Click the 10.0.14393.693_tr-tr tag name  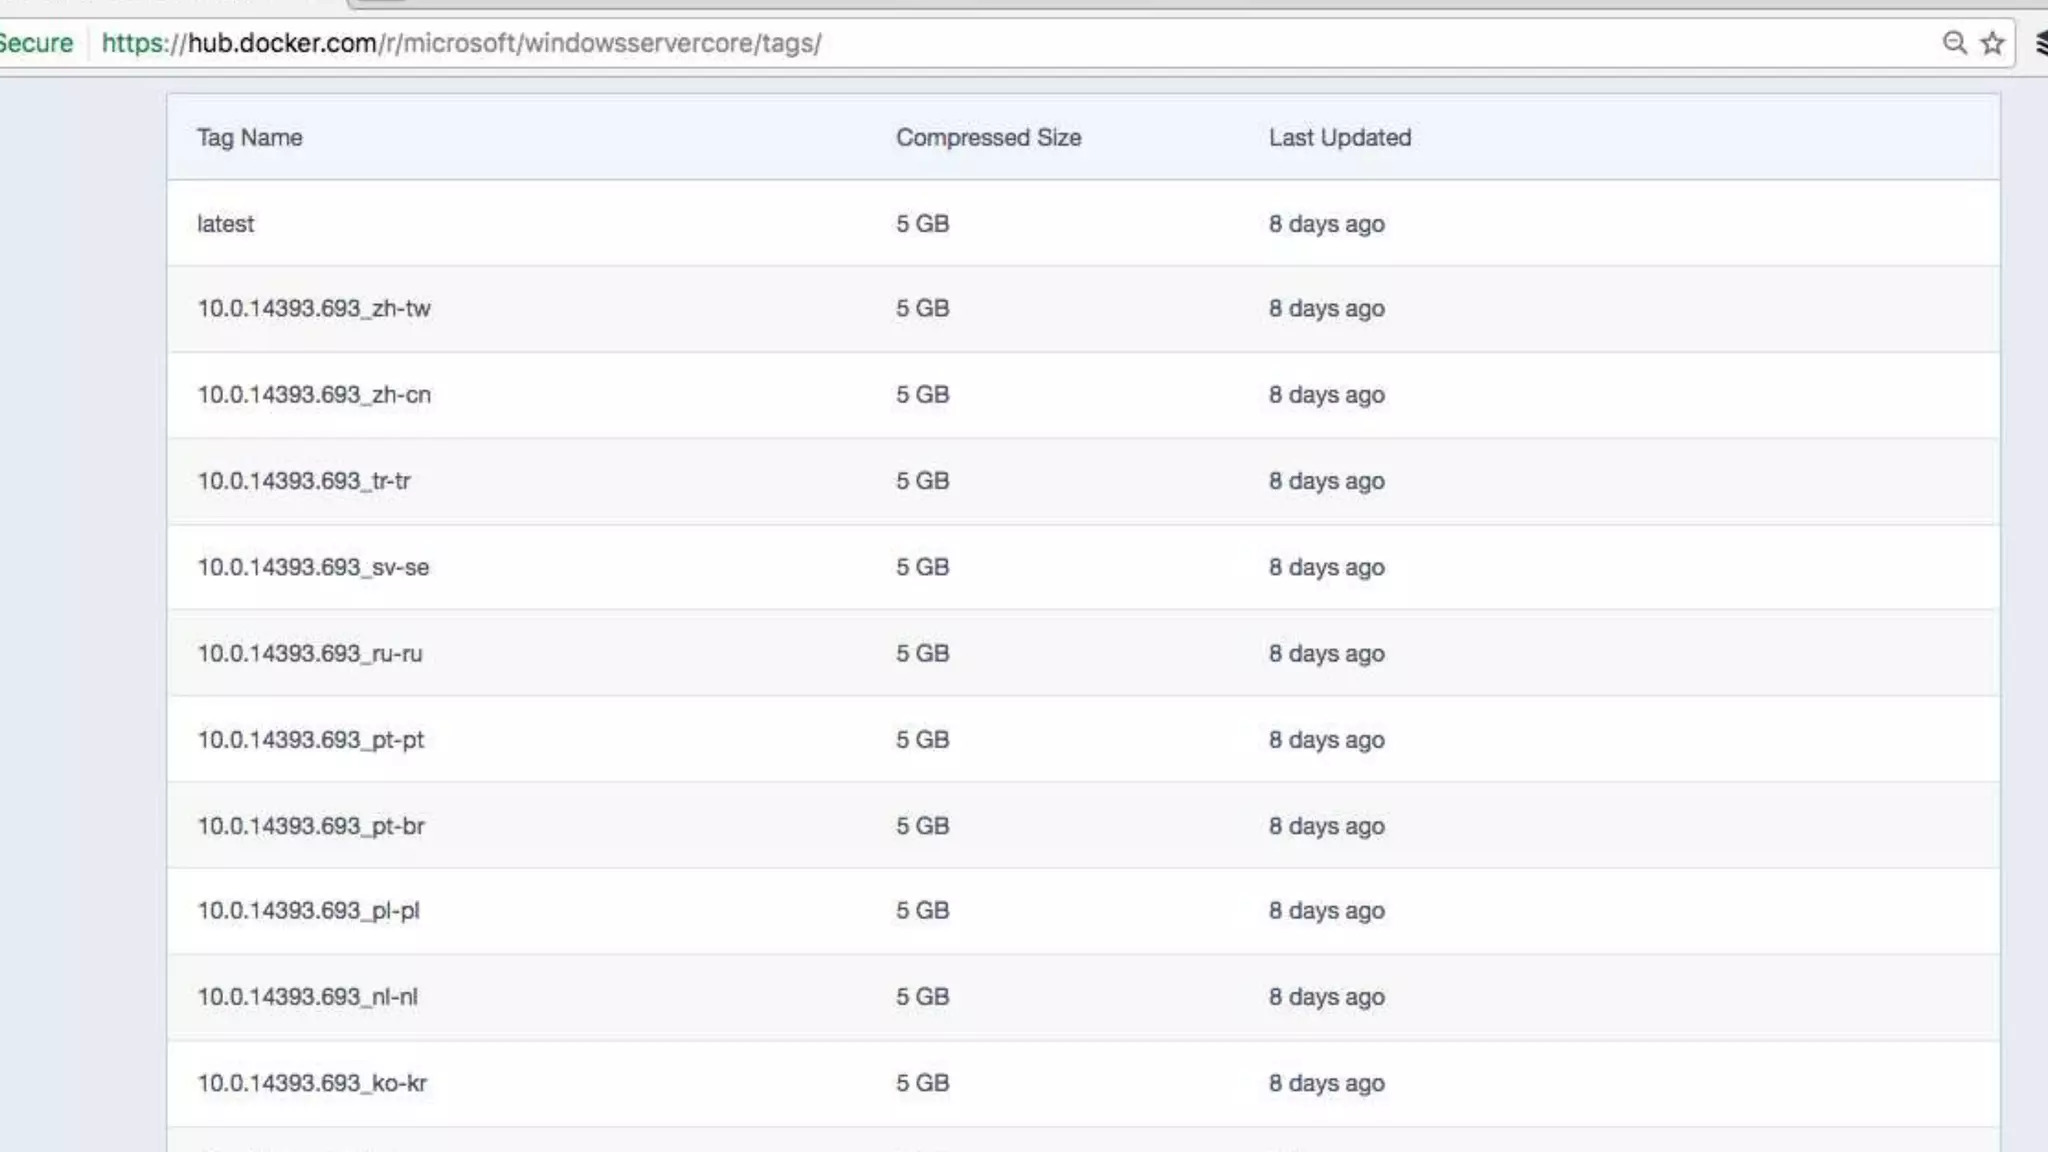coord(303,481)
